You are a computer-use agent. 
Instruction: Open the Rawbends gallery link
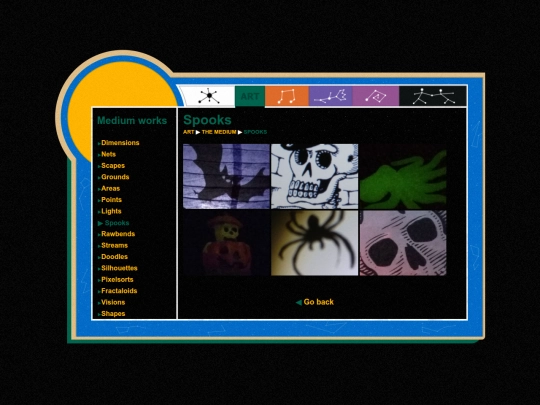118,234
